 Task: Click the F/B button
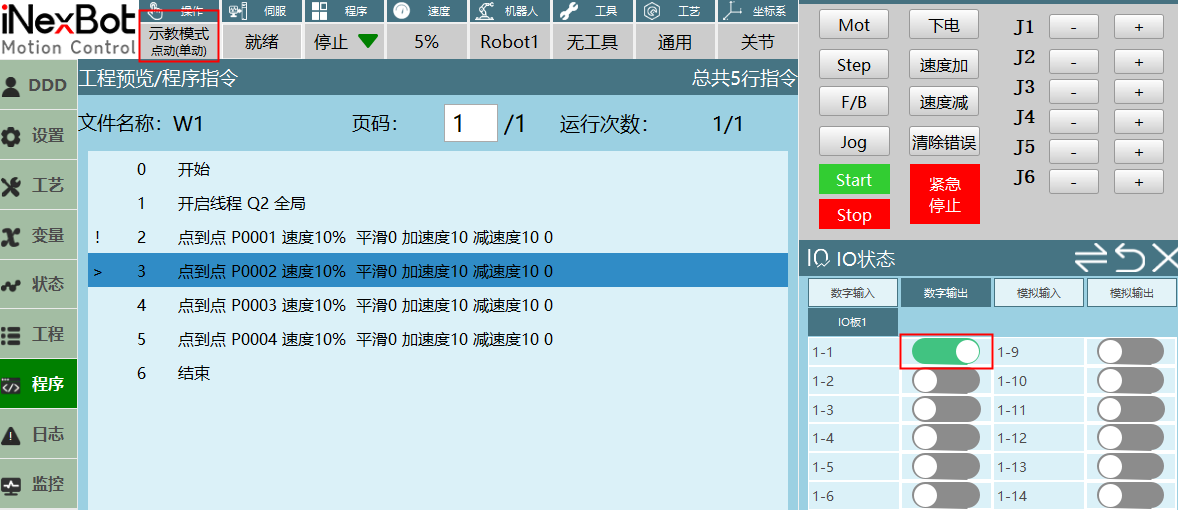tap(854, 101)
